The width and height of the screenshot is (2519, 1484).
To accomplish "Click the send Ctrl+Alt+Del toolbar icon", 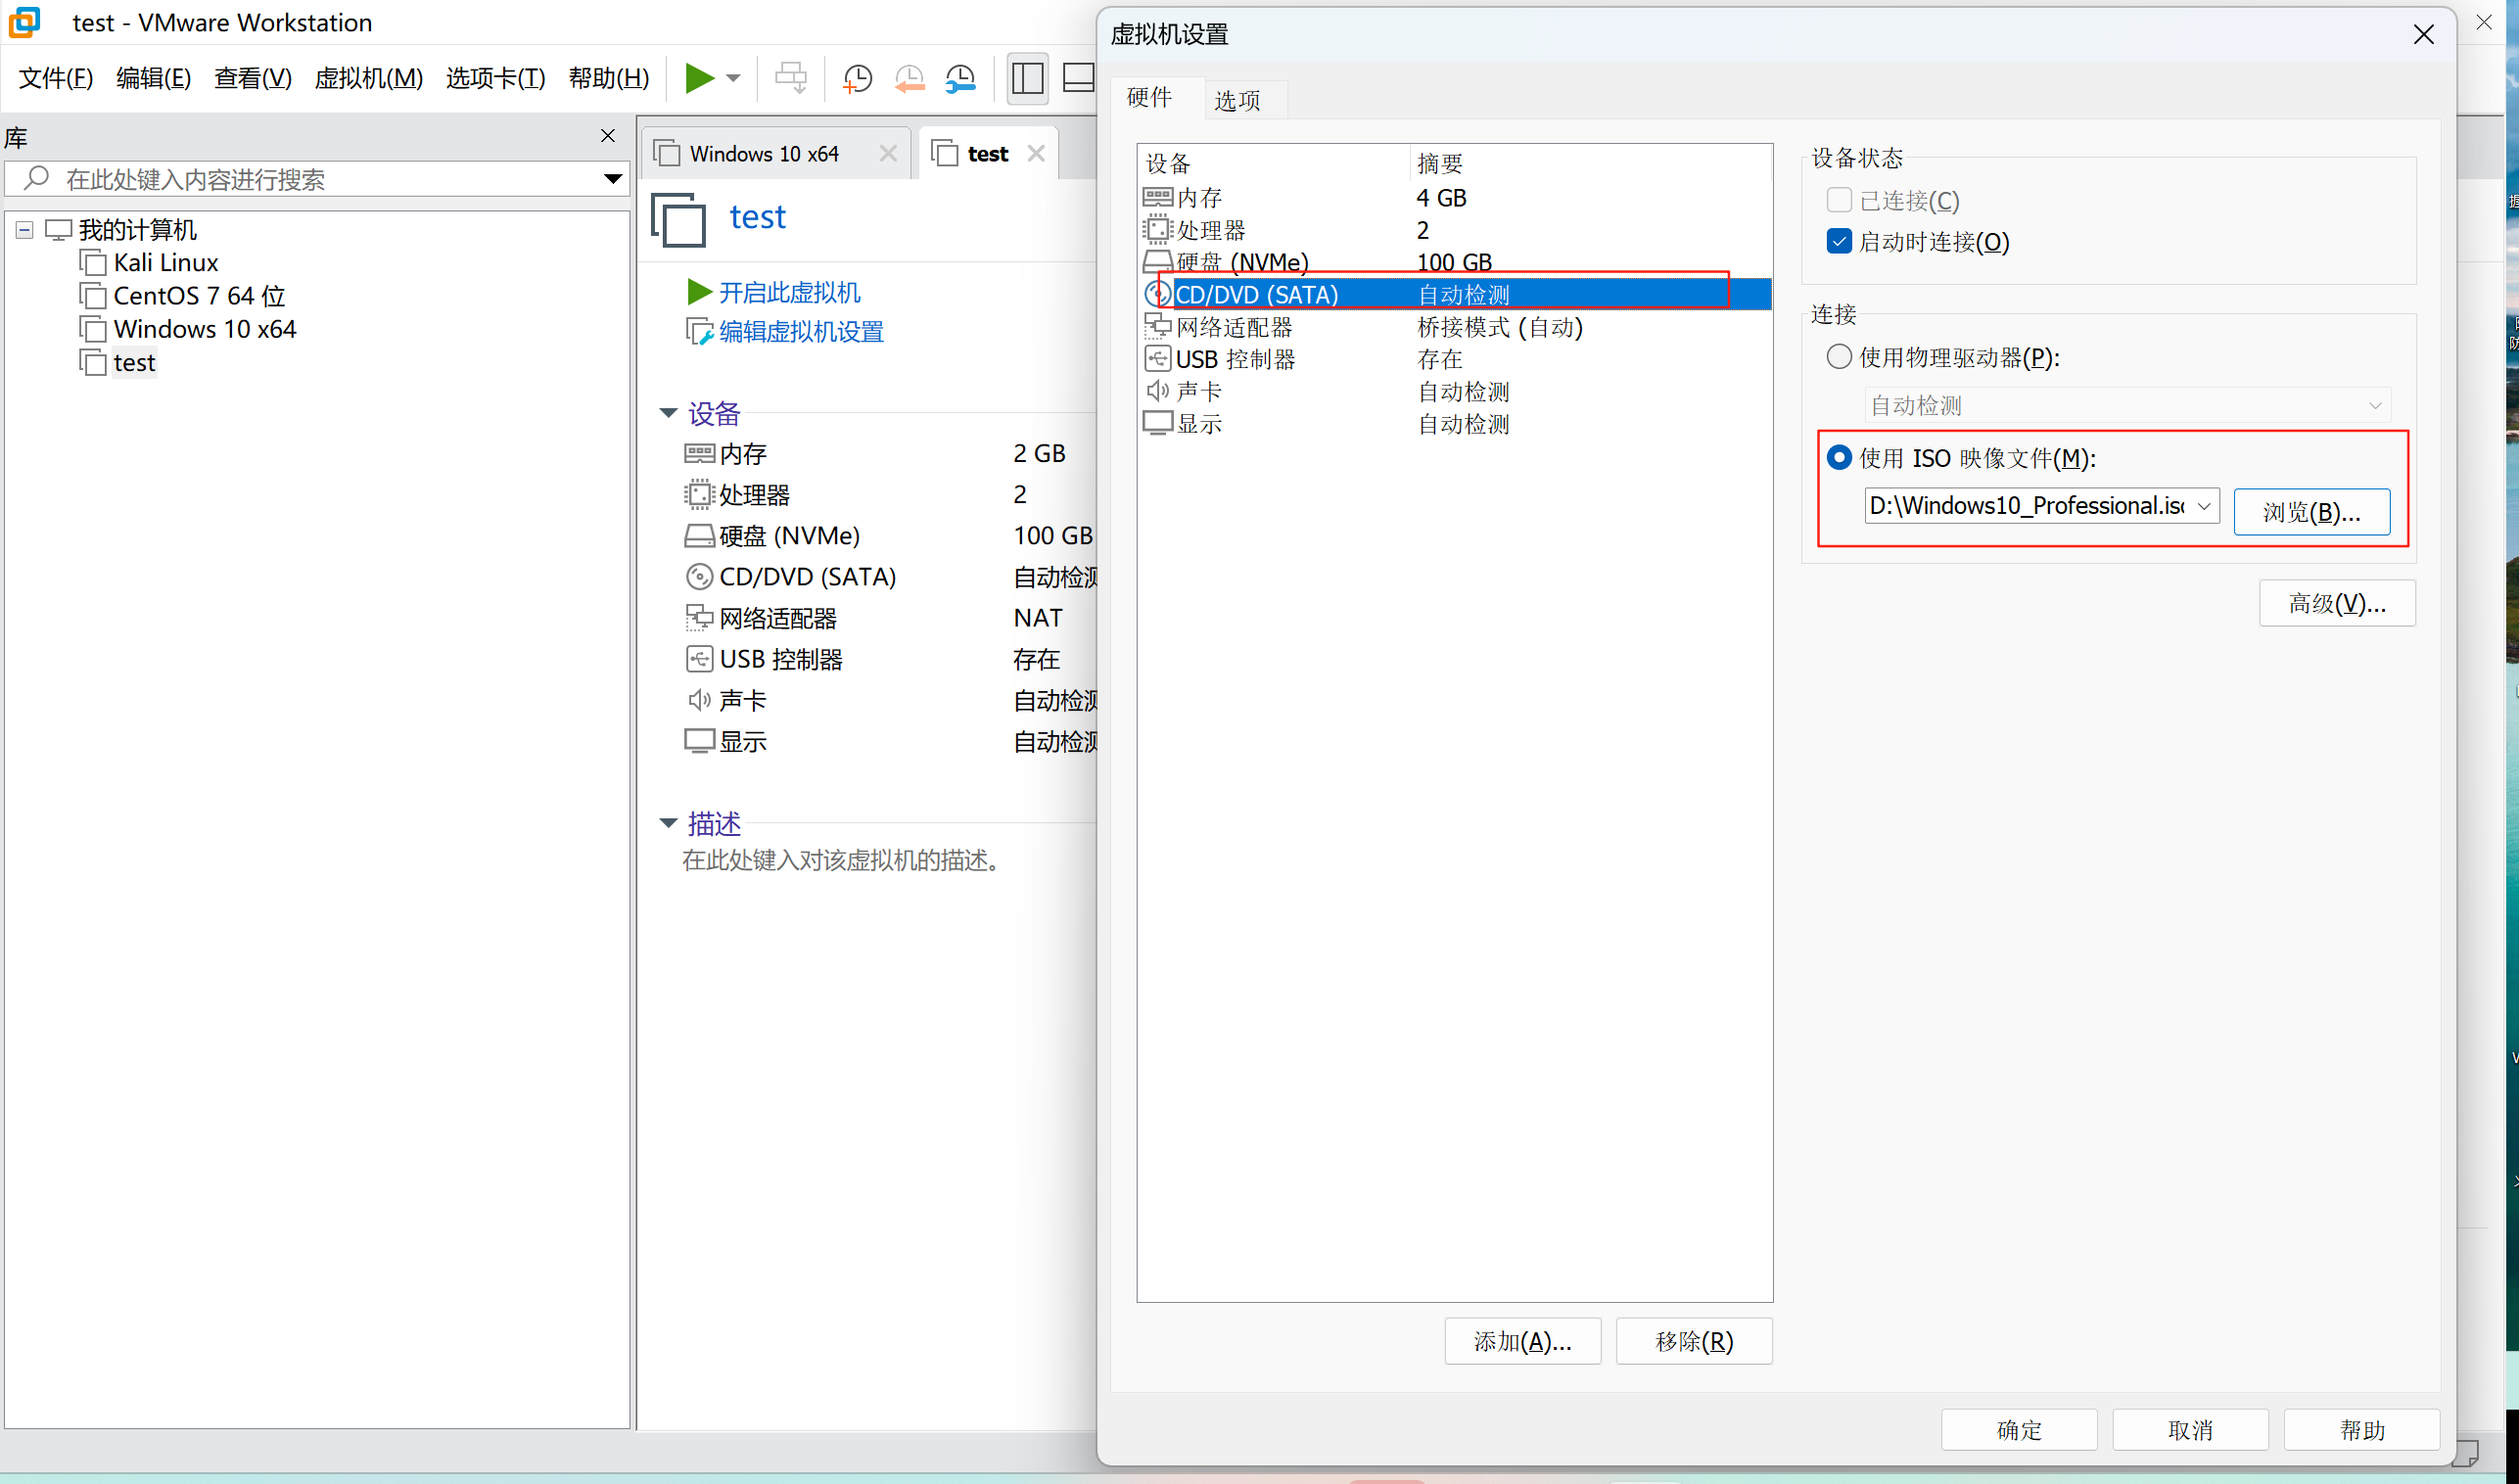I will pyautogui.click(x=790, y=78).
